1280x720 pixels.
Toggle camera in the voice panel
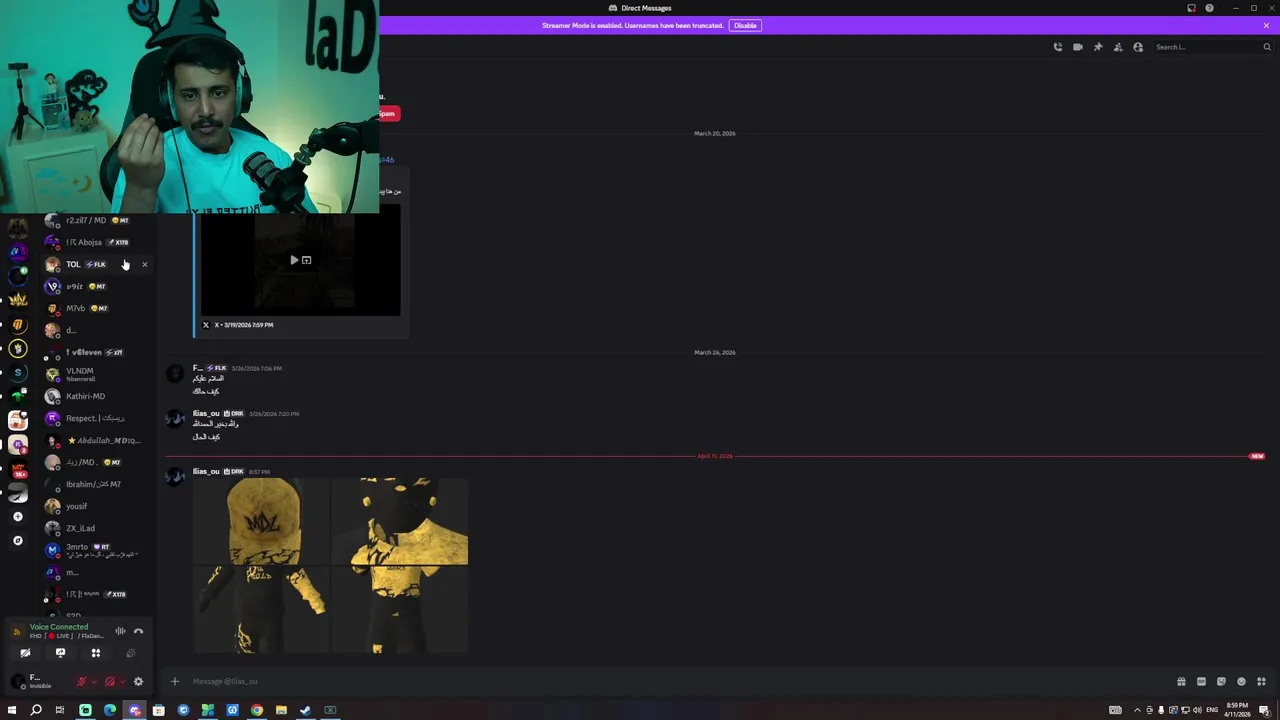[x=25, y=653]
